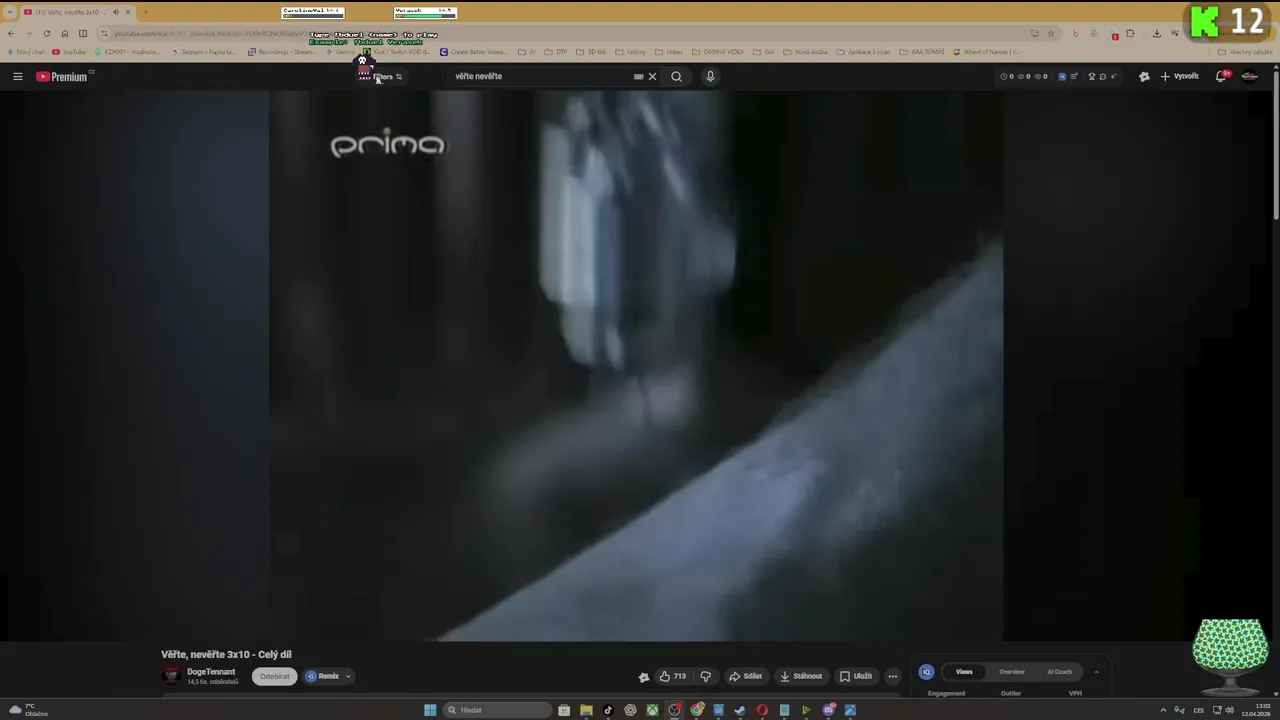Switch to the Overview tab
The image size is (1280, 720).
point(1011,672)
